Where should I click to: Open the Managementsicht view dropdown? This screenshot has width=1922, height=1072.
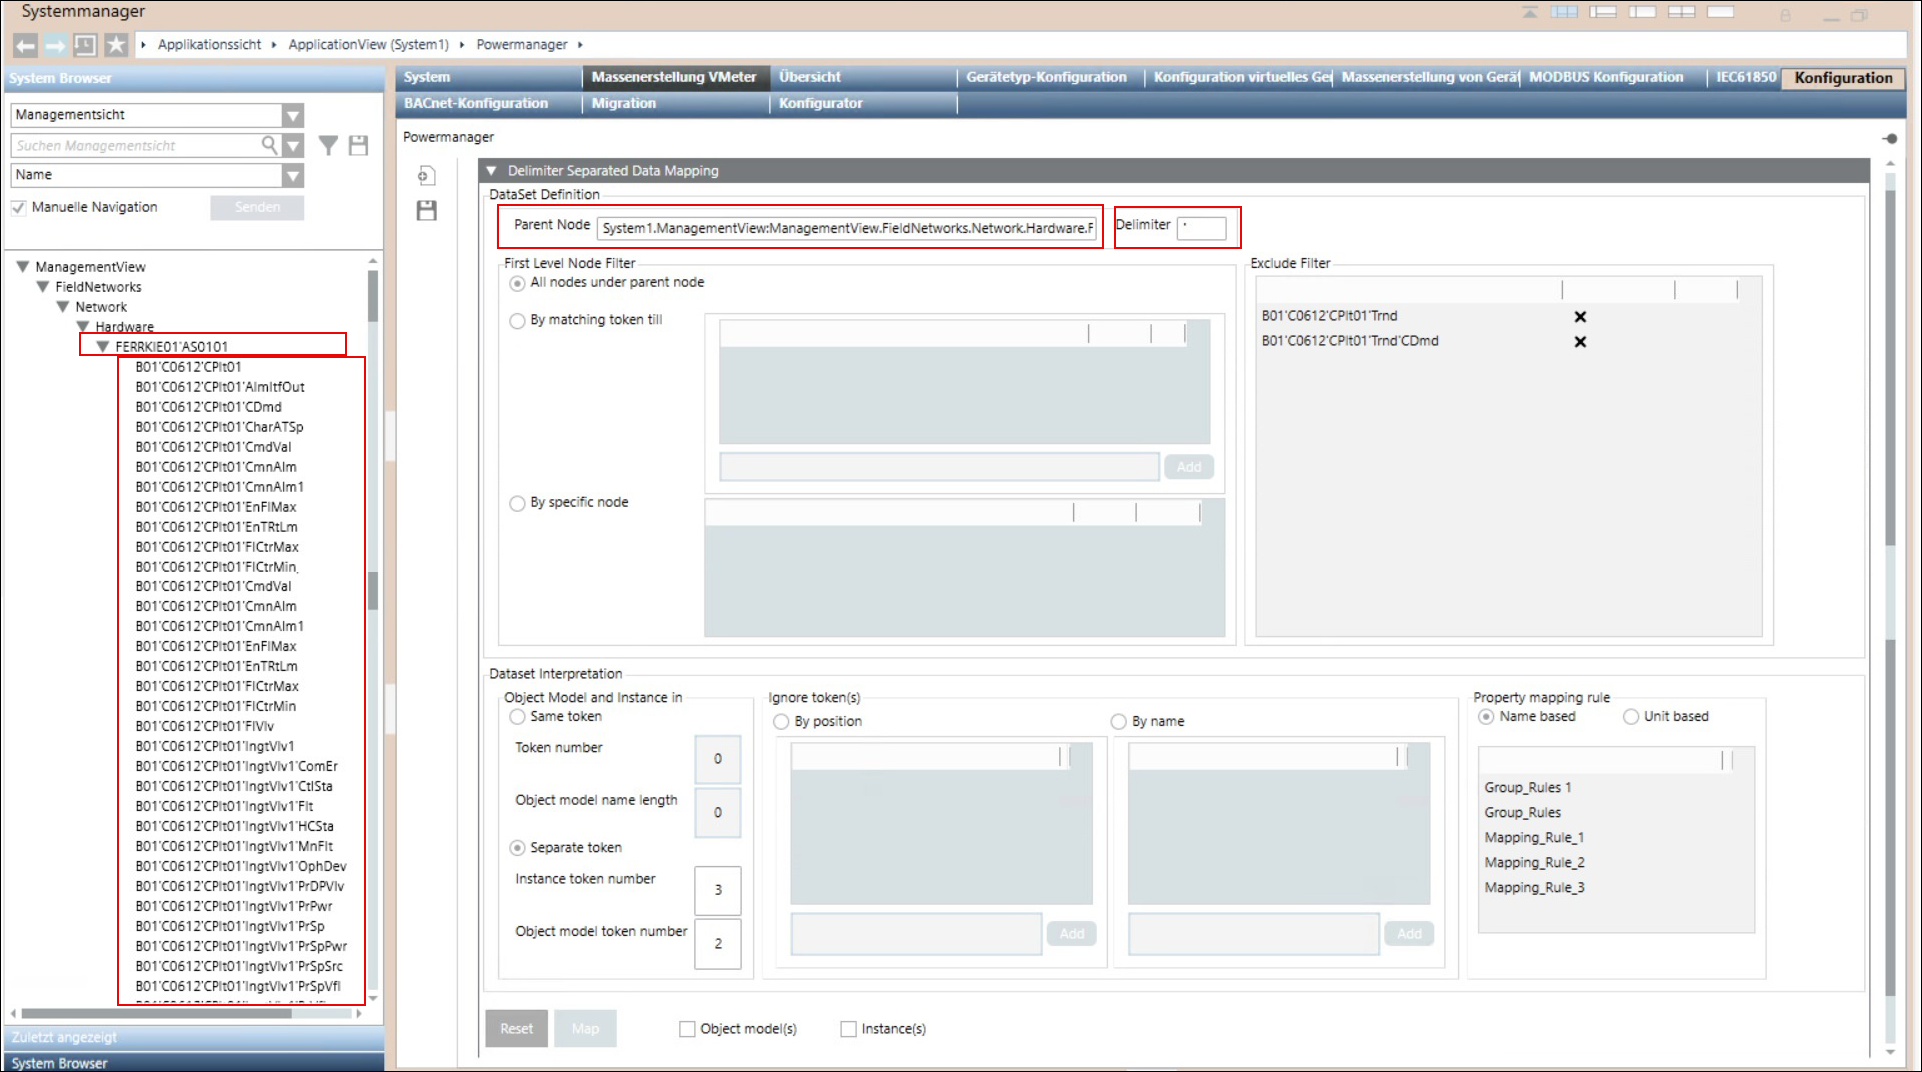coord(292,116)
